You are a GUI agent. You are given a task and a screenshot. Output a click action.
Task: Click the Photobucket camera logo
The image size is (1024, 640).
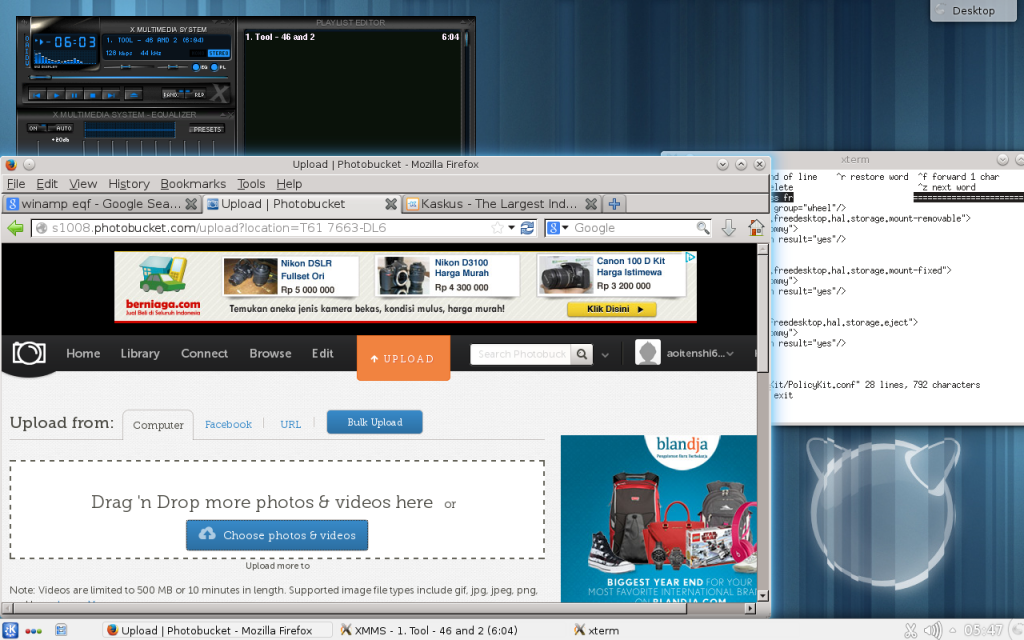pos(29,353)
